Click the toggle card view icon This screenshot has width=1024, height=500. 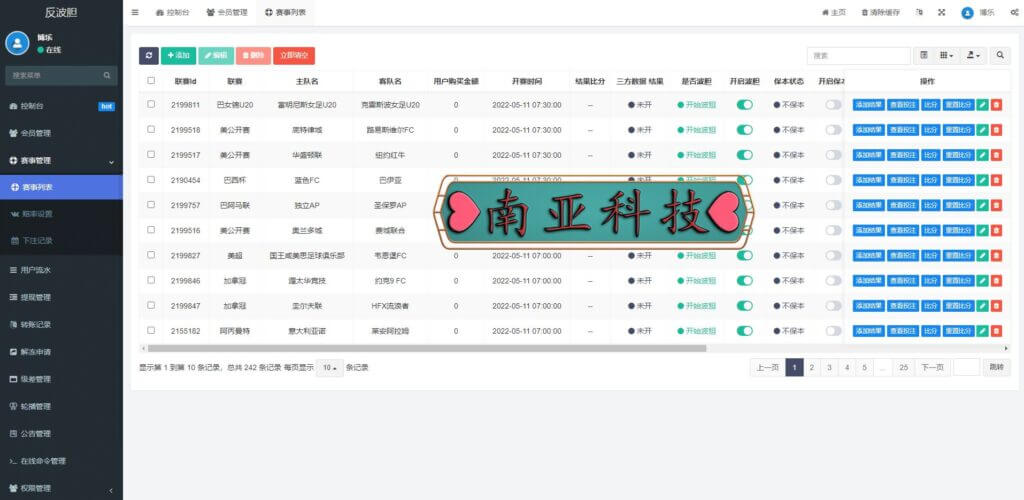[x=923, y=56]
